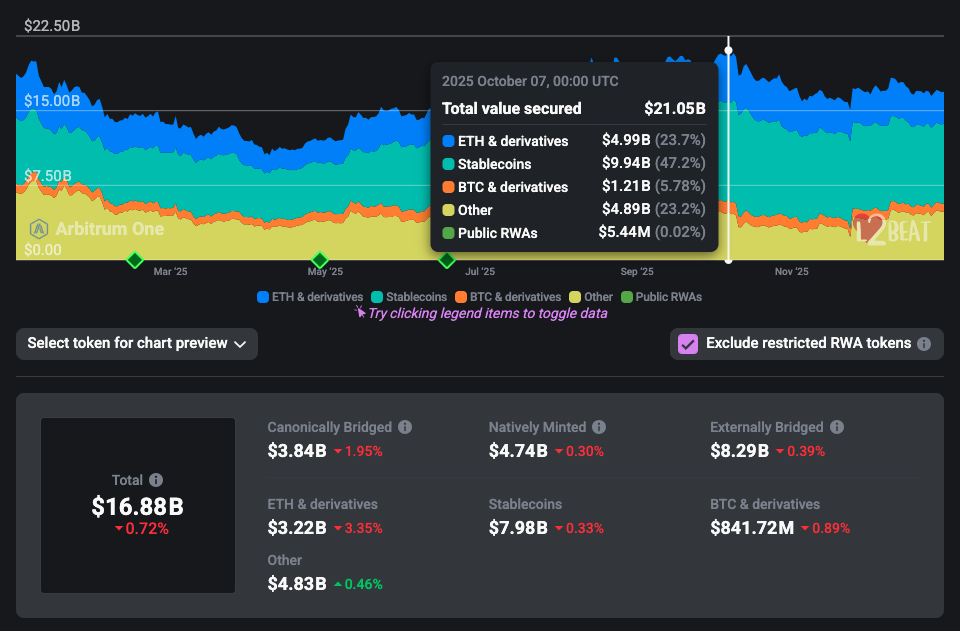Click the Total $16.88B summary box
The image size is (960, 631).
138,506
